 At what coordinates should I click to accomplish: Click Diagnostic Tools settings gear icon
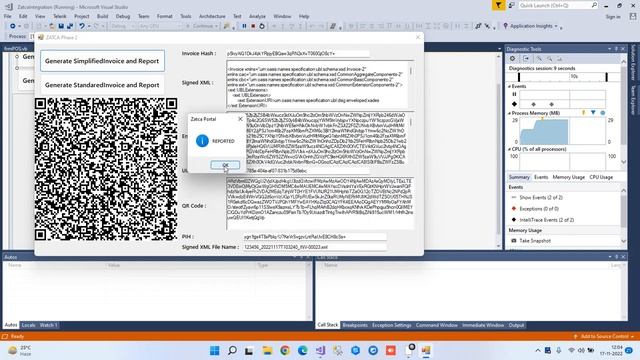coord(512,59)
